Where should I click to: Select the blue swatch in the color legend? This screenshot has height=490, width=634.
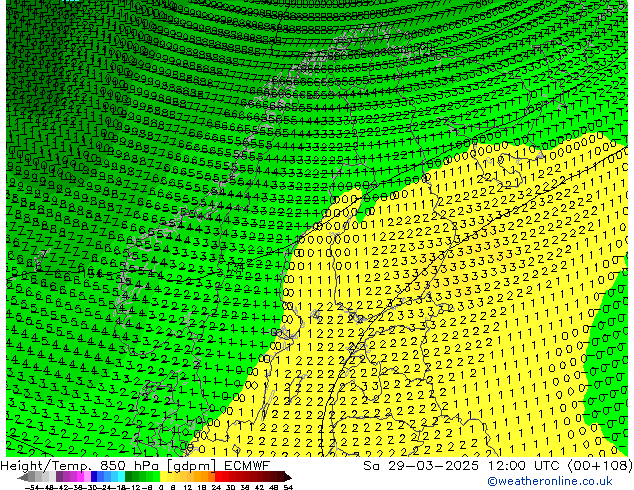pyautogui.click(x=98, y=477)
